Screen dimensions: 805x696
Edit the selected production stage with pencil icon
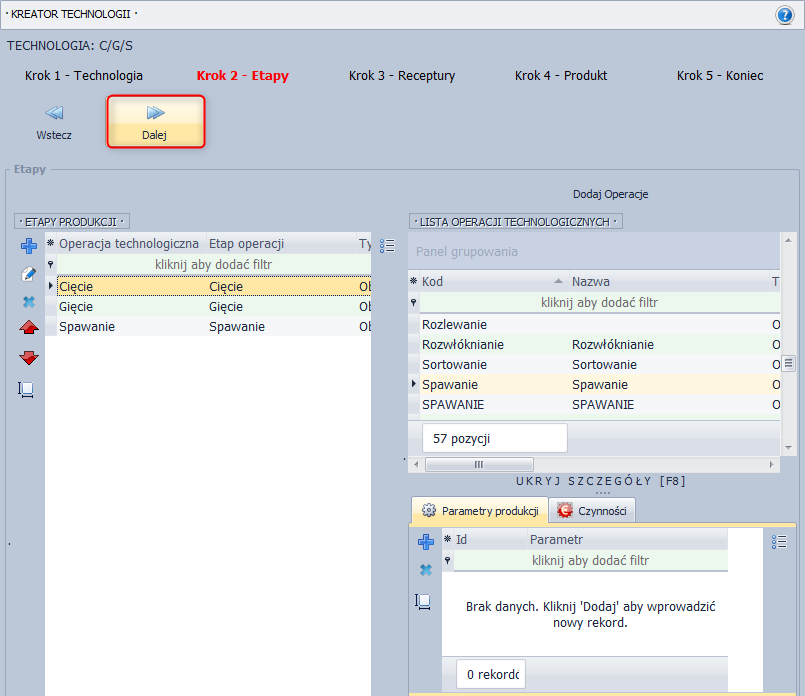tap(28, 274)
